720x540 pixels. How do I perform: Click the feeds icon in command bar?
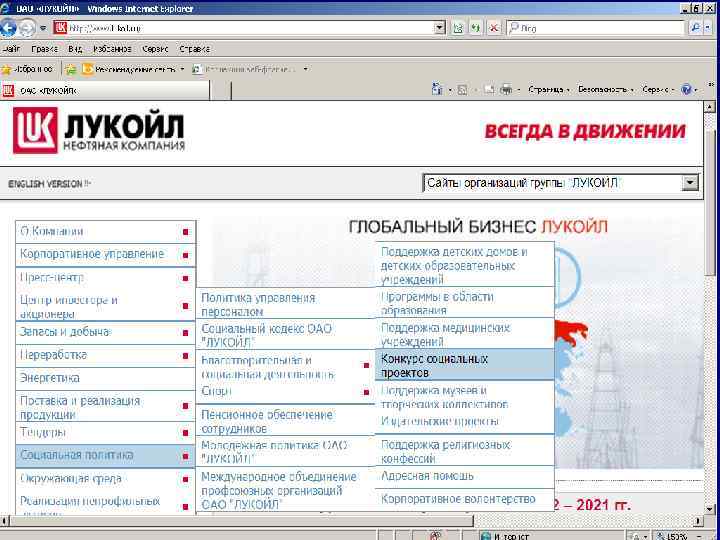462,90
